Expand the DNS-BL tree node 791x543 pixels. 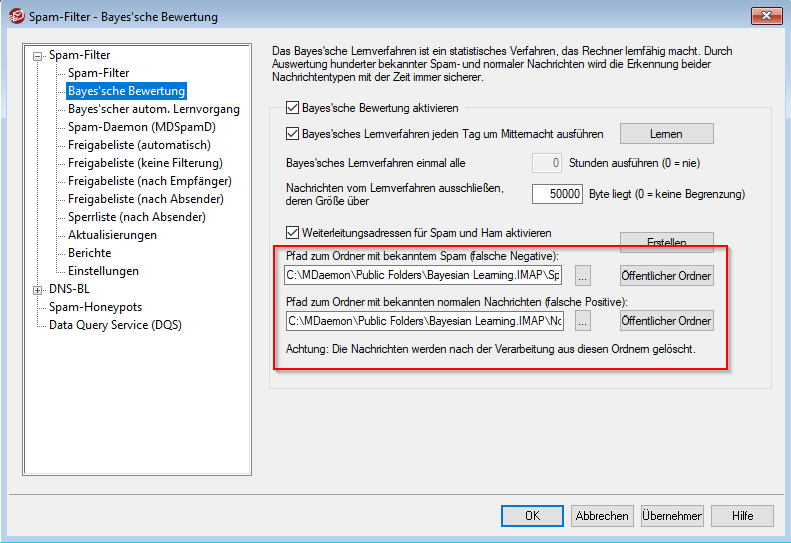[38, 290]
